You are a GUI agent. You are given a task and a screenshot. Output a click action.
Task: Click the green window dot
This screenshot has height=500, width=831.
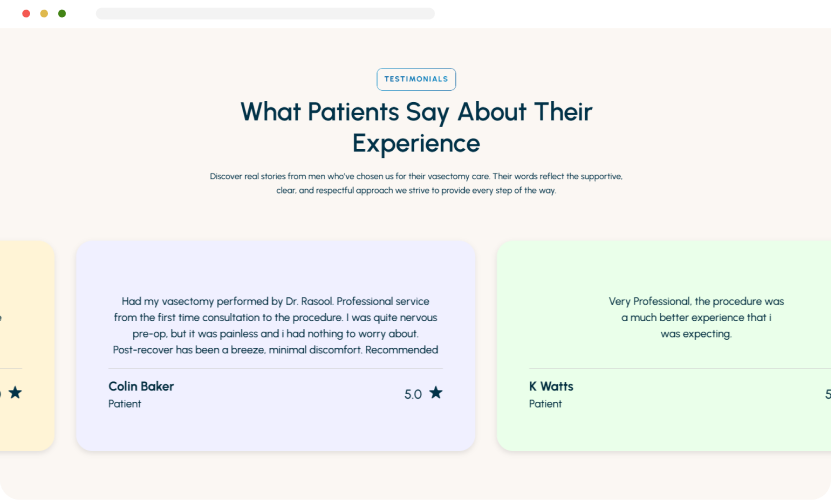[62, 13]
